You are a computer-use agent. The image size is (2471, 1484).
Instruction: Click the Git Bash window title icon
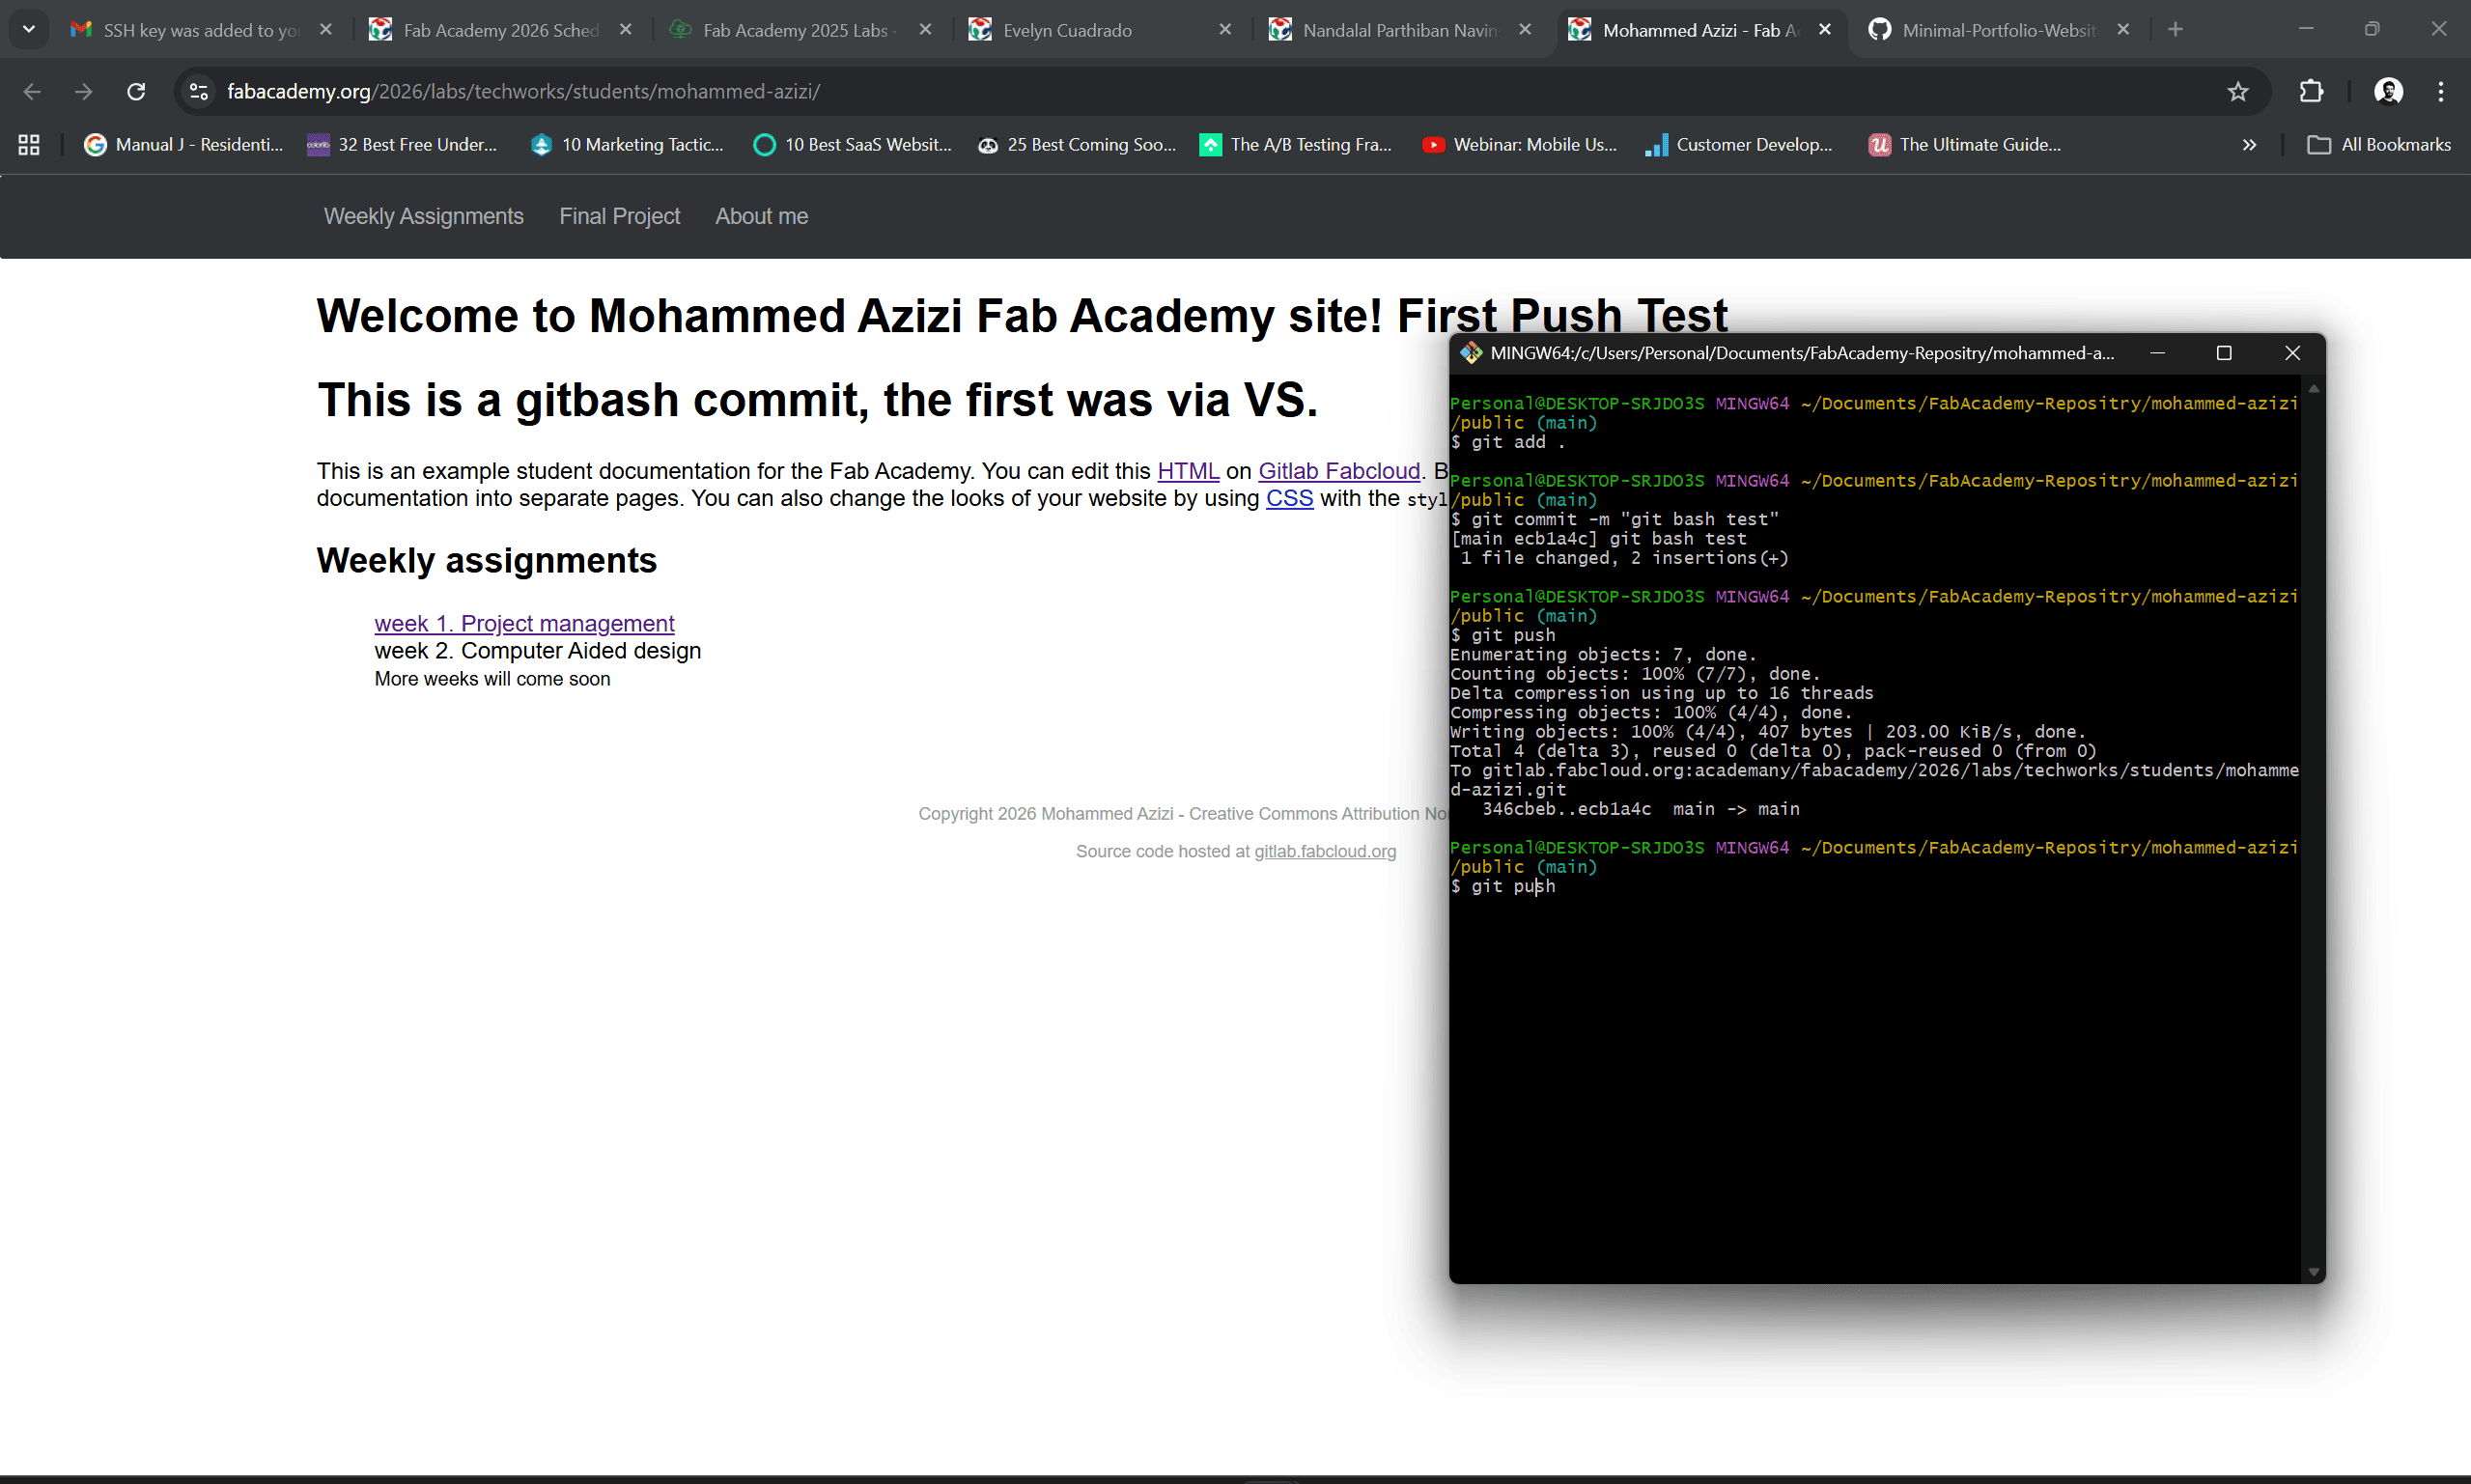[x=1471, y=352]
